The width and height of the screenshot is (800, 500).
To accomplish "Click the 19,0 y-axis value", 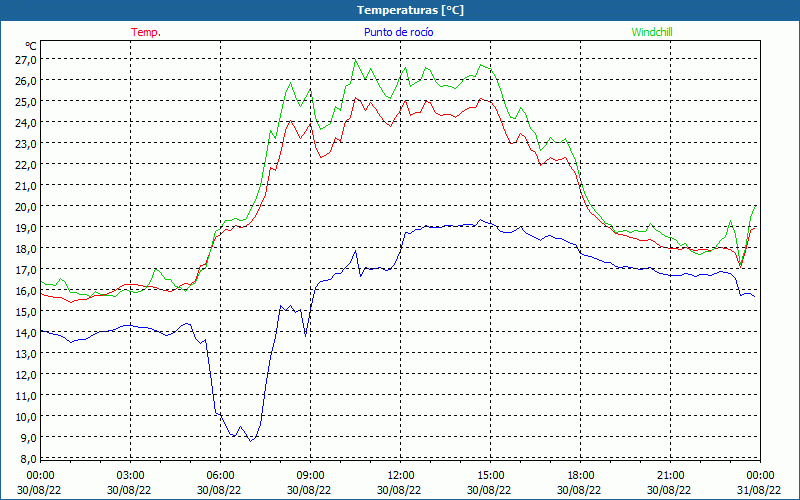I will click(26, 228).
